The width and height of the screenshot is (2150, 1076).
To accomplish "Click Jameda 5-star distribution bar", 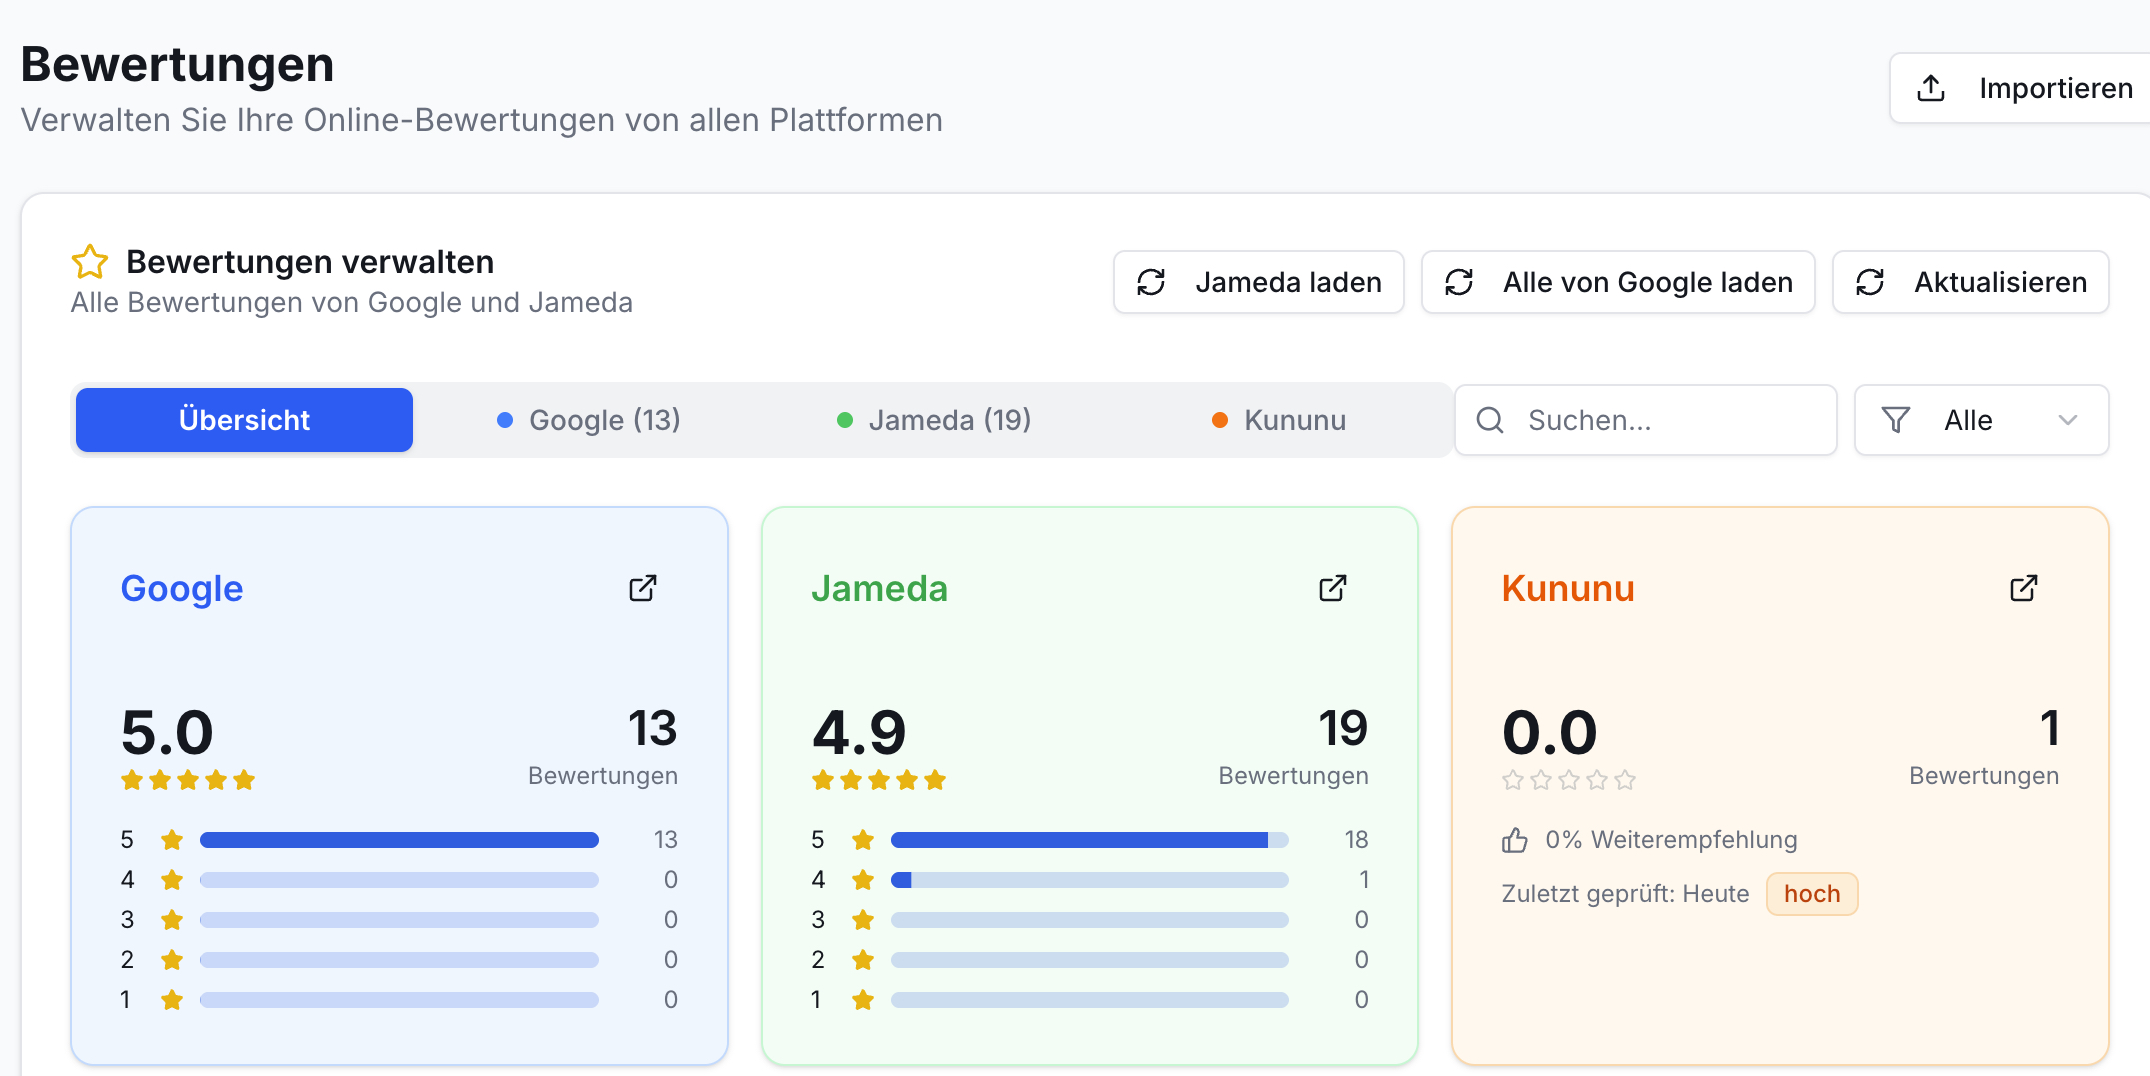I will (x=1090, y=840).
